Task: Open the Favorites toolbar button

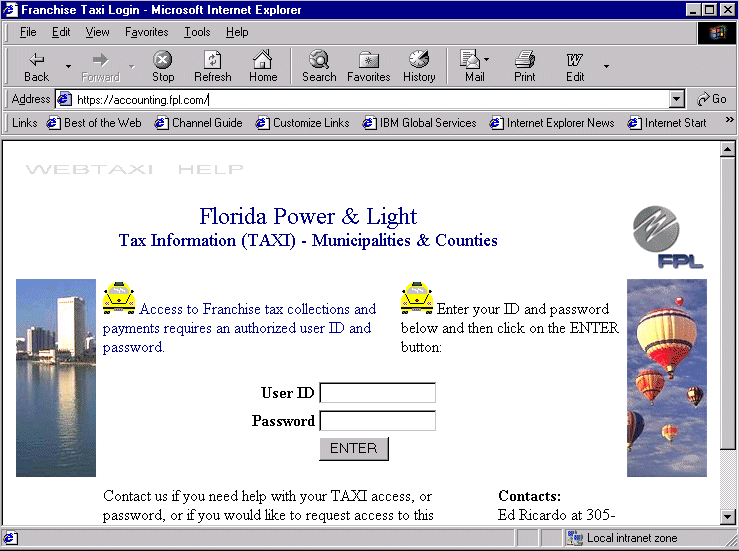Action: pos(369,66)
